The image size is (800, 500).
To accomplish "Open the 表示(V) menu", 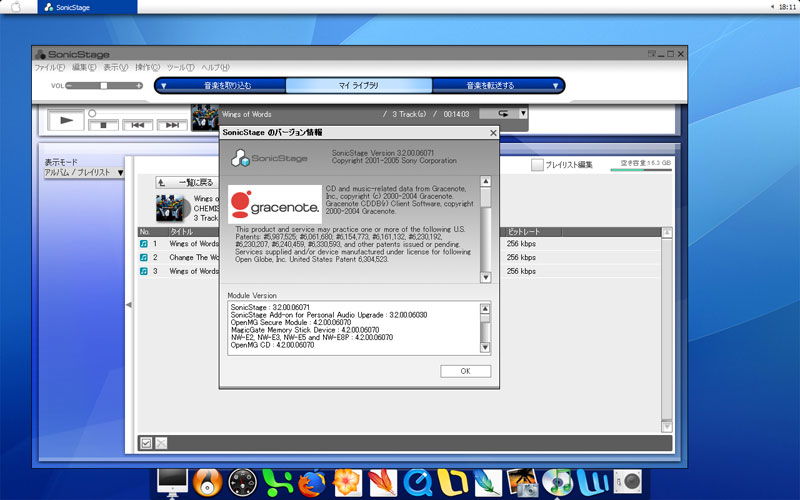I will [x=116, y=67].
